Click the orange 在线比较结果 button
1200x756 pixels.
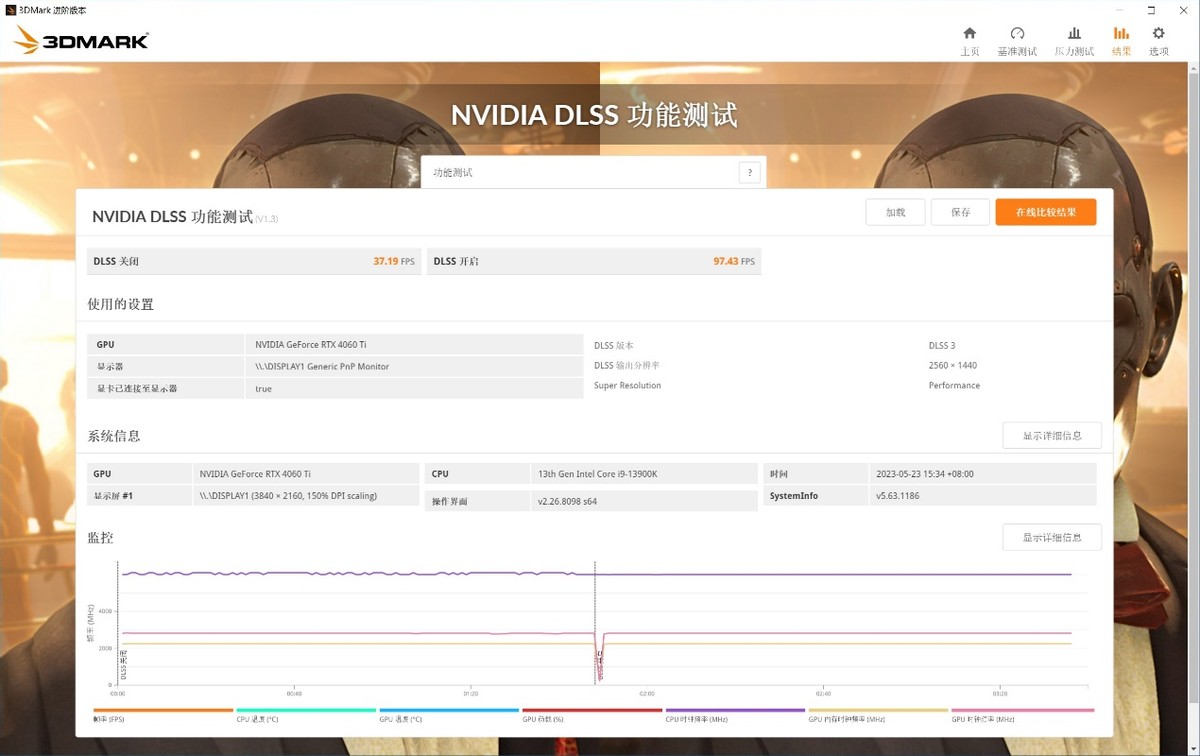[x=1045, y=211]
